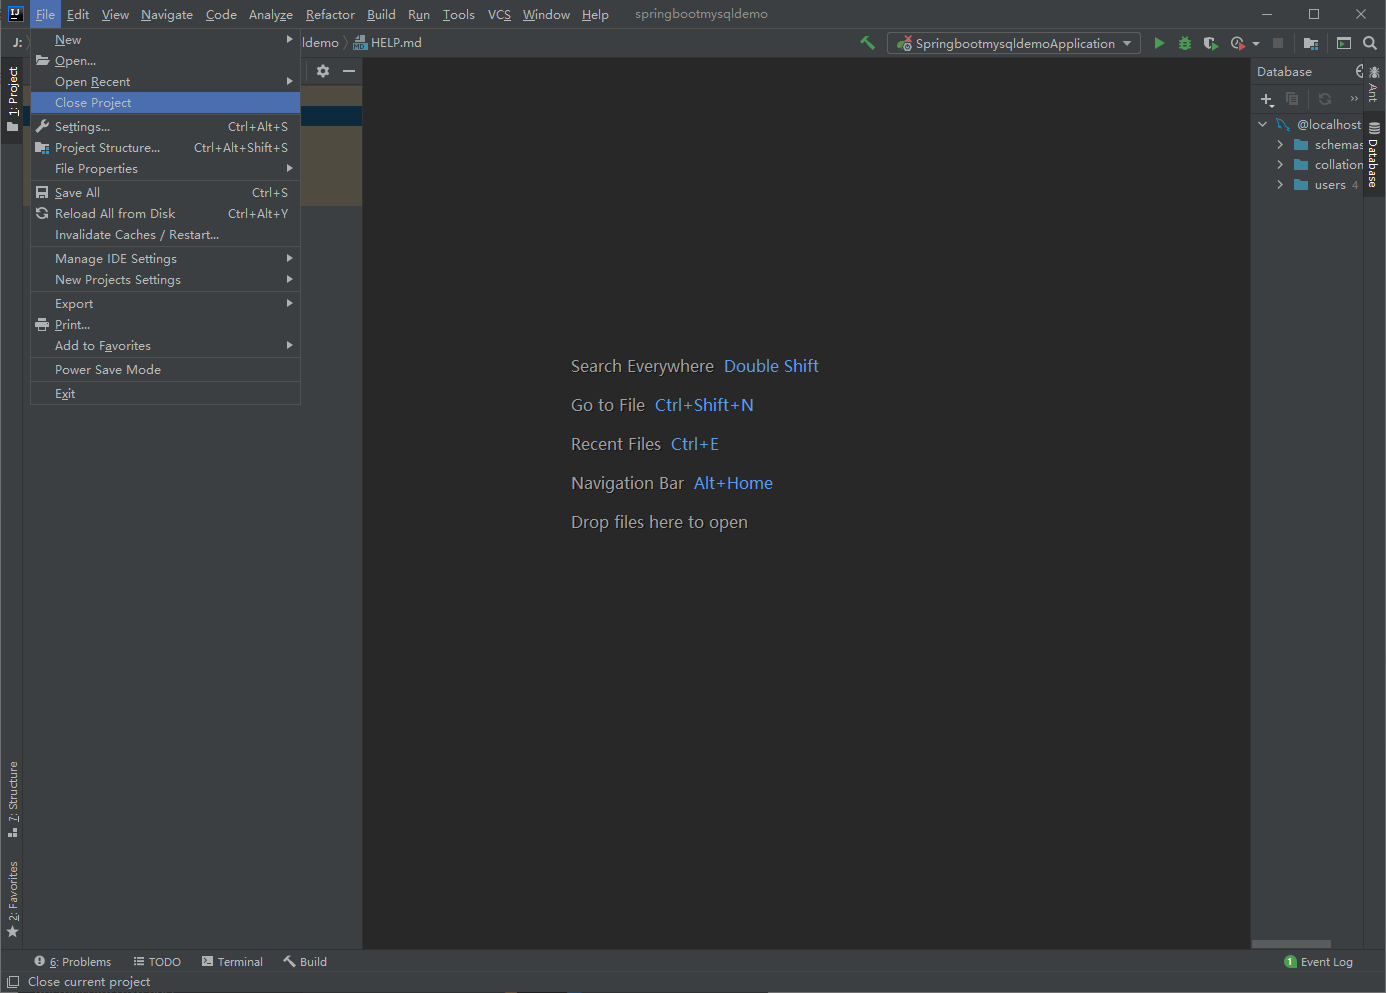Expand the schemas folder under localhost
1386x993 pixels.
tap(1280, 144)
